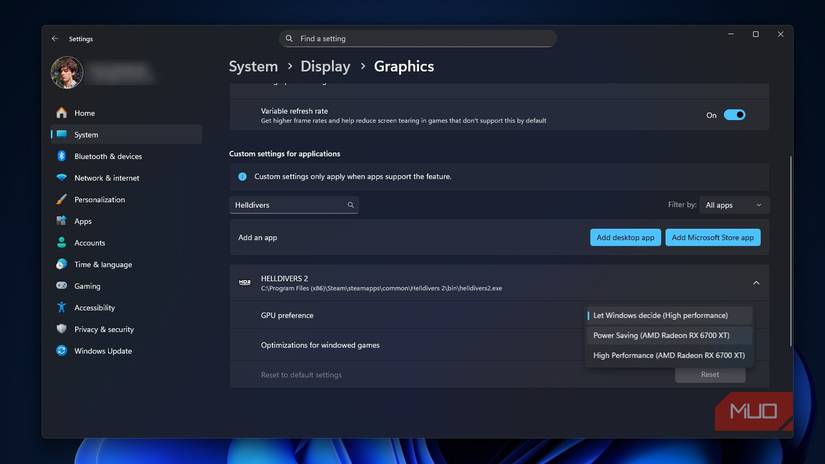Open Privacy & security section
The height and width of the screenshot is (464, 825).
126,329
